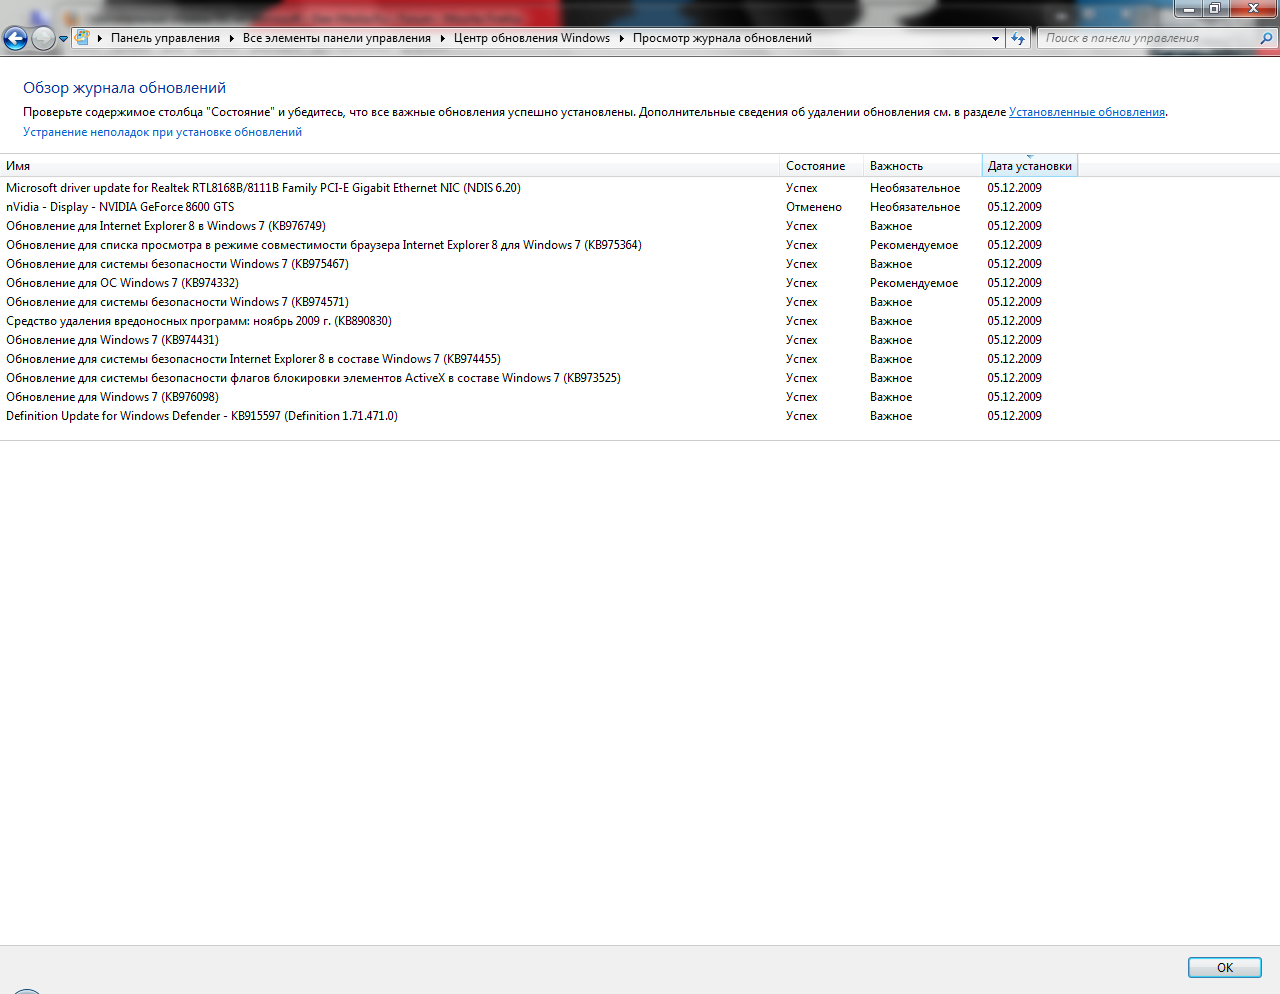1280x994 pixels.
Task: Select the compatibility view list update KB975364
Action: click(540, 245)
